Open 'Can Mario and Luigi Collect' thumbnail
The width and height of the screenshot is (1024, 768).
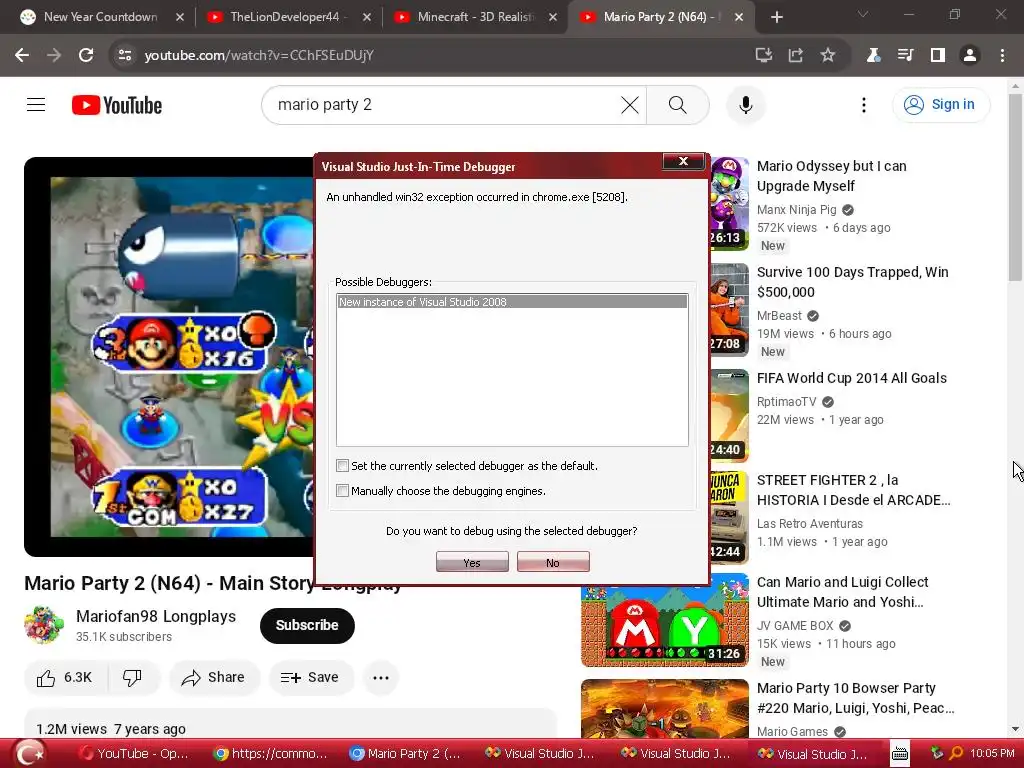point(665,620)
